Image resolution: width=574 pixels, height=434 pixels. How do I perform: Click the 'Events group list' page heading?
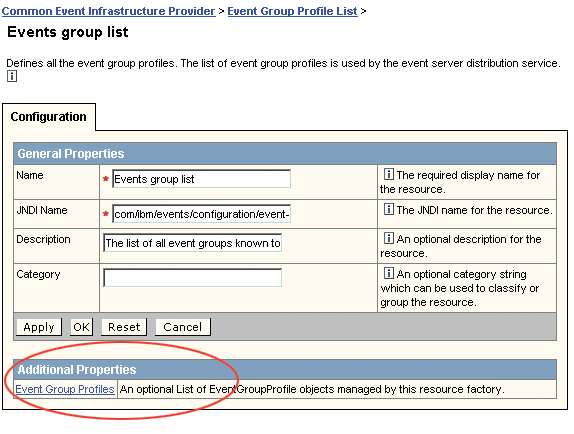[x=68, y=32]
